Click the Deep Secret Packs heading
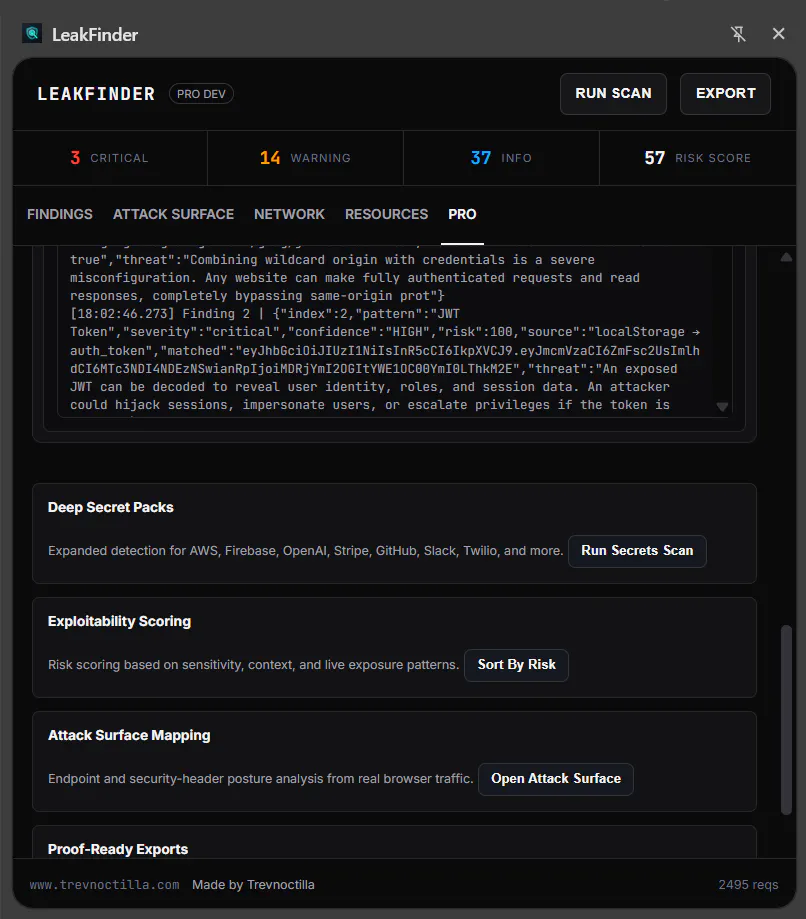The width and height of the screenshot is (806, 919). pyautogui.click(x=111, y=507)
